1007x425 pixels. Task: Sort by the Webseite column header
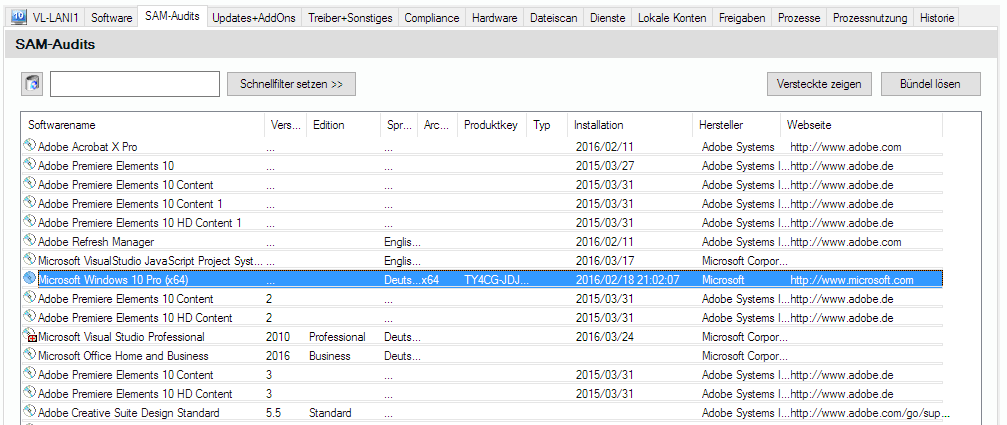point(861,125)
